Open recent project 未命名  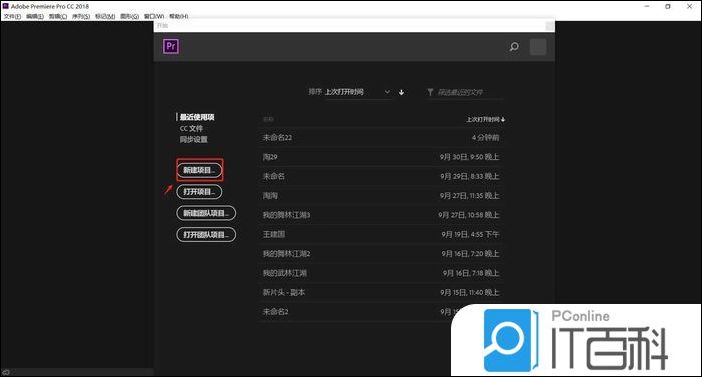(x=381, y=176)
